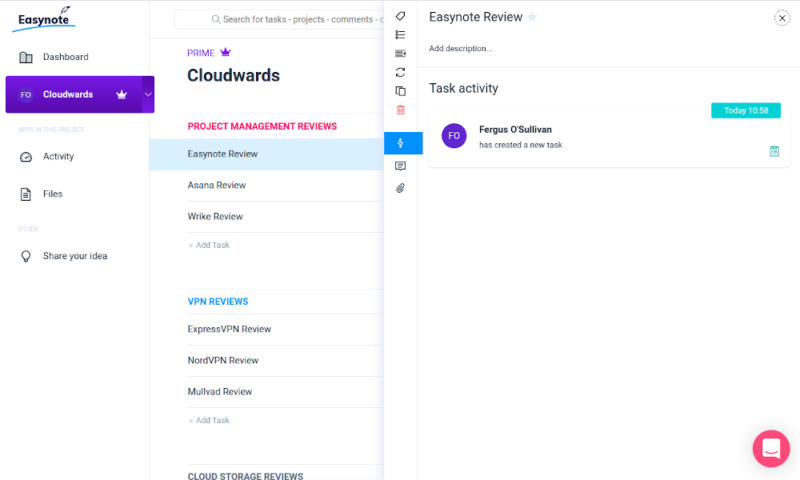Open the comments icon in task panel
Screen dimensions: 800x480
[x=401, y=166]
